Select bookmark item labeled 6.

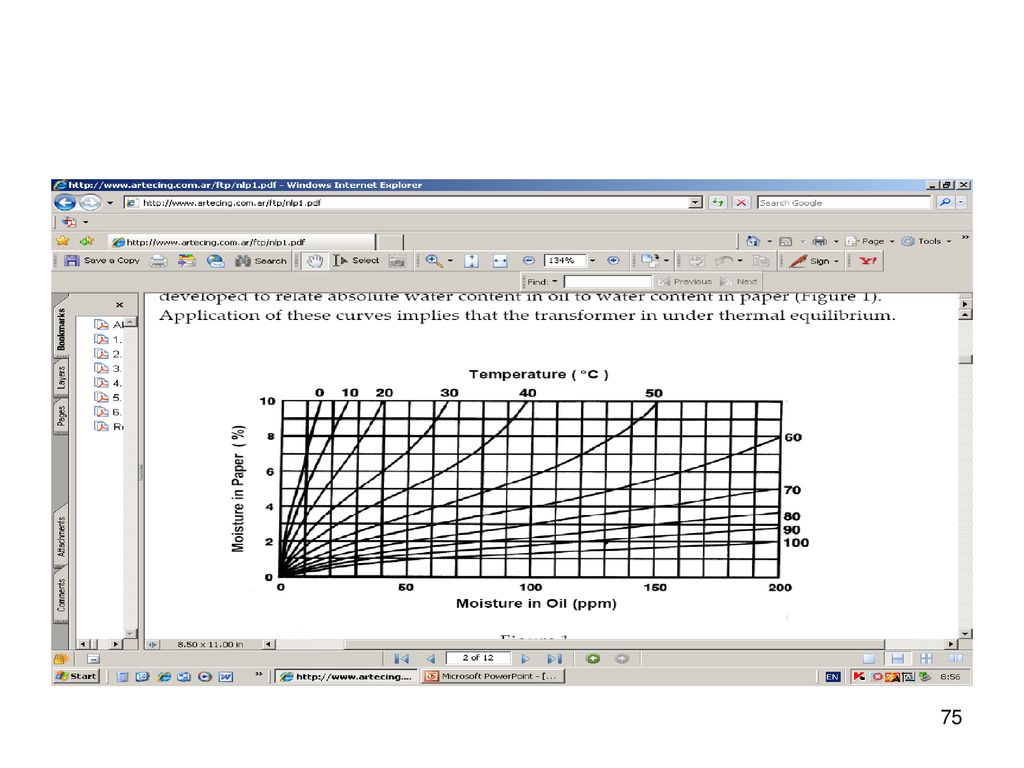point(108,412)
